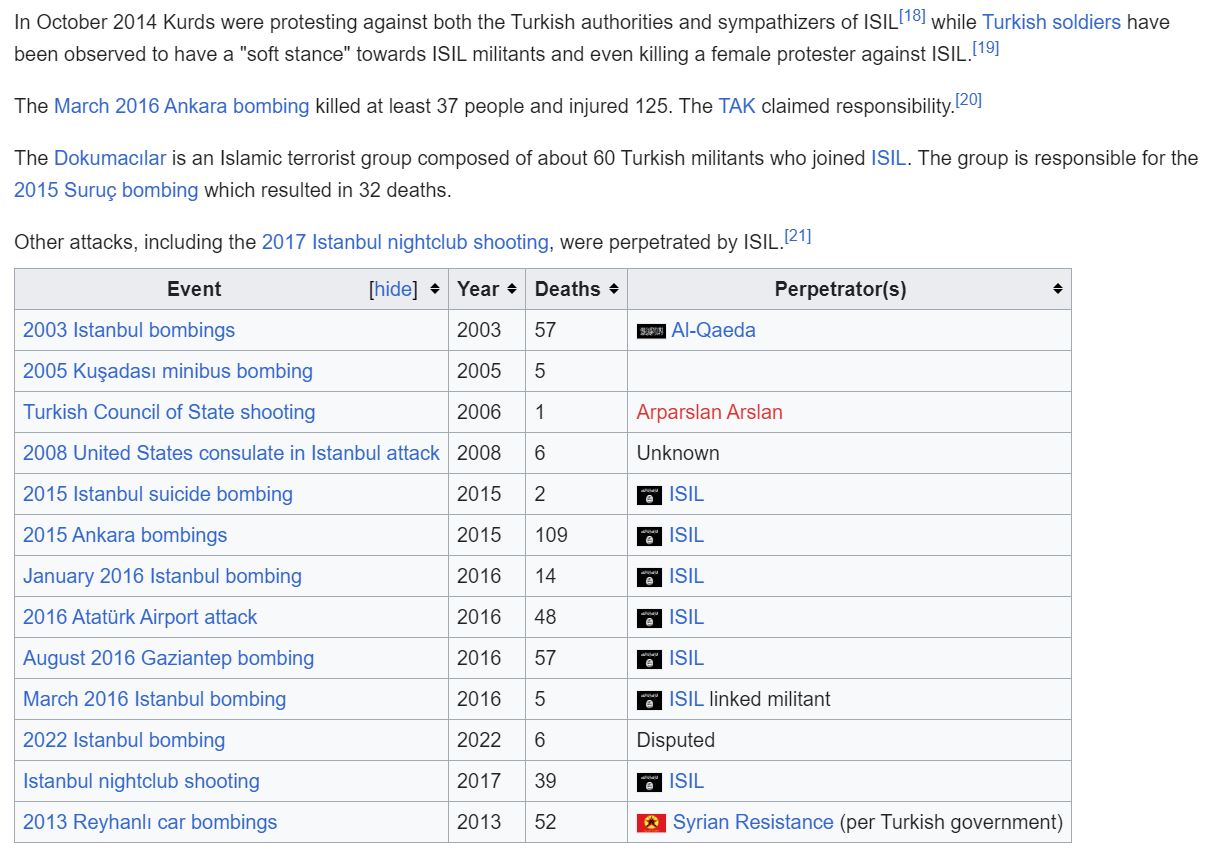Open ISIL link in 2016 Atatürk Airport row

point(686,617)
